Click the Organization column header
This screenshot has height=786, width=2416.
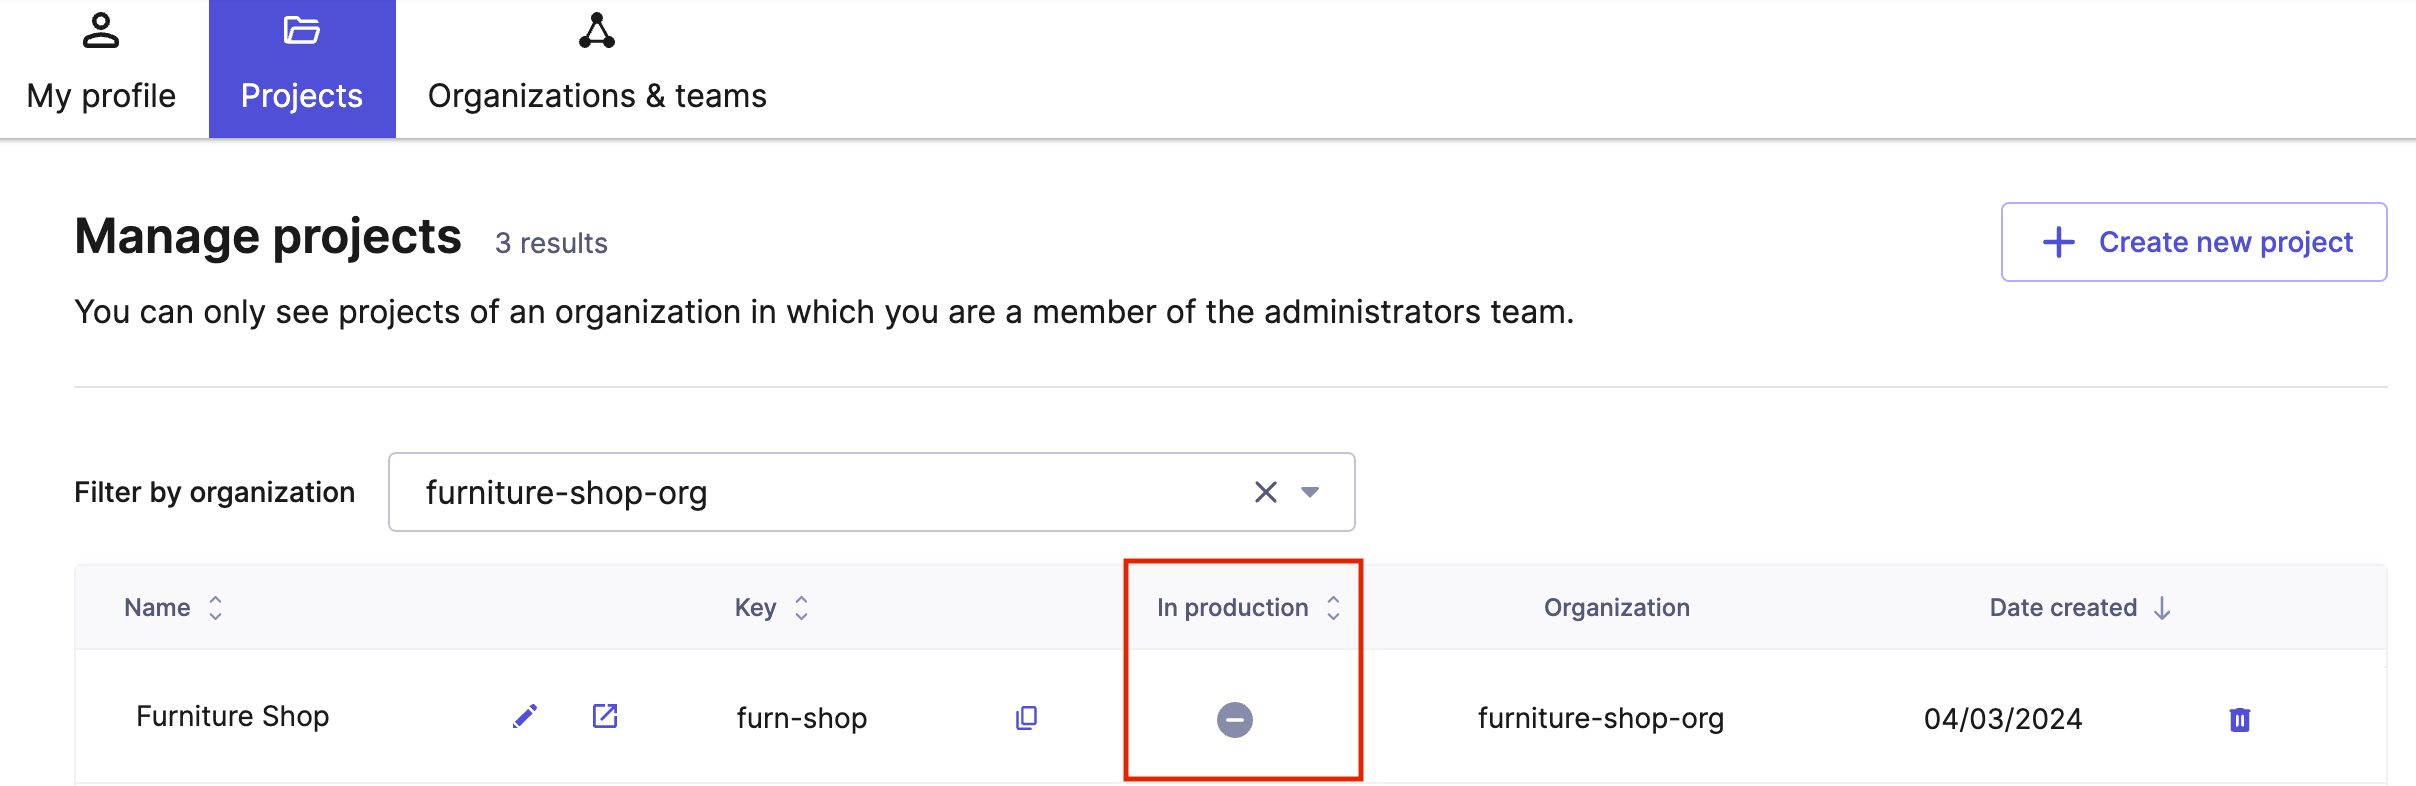click(1616, 608)
